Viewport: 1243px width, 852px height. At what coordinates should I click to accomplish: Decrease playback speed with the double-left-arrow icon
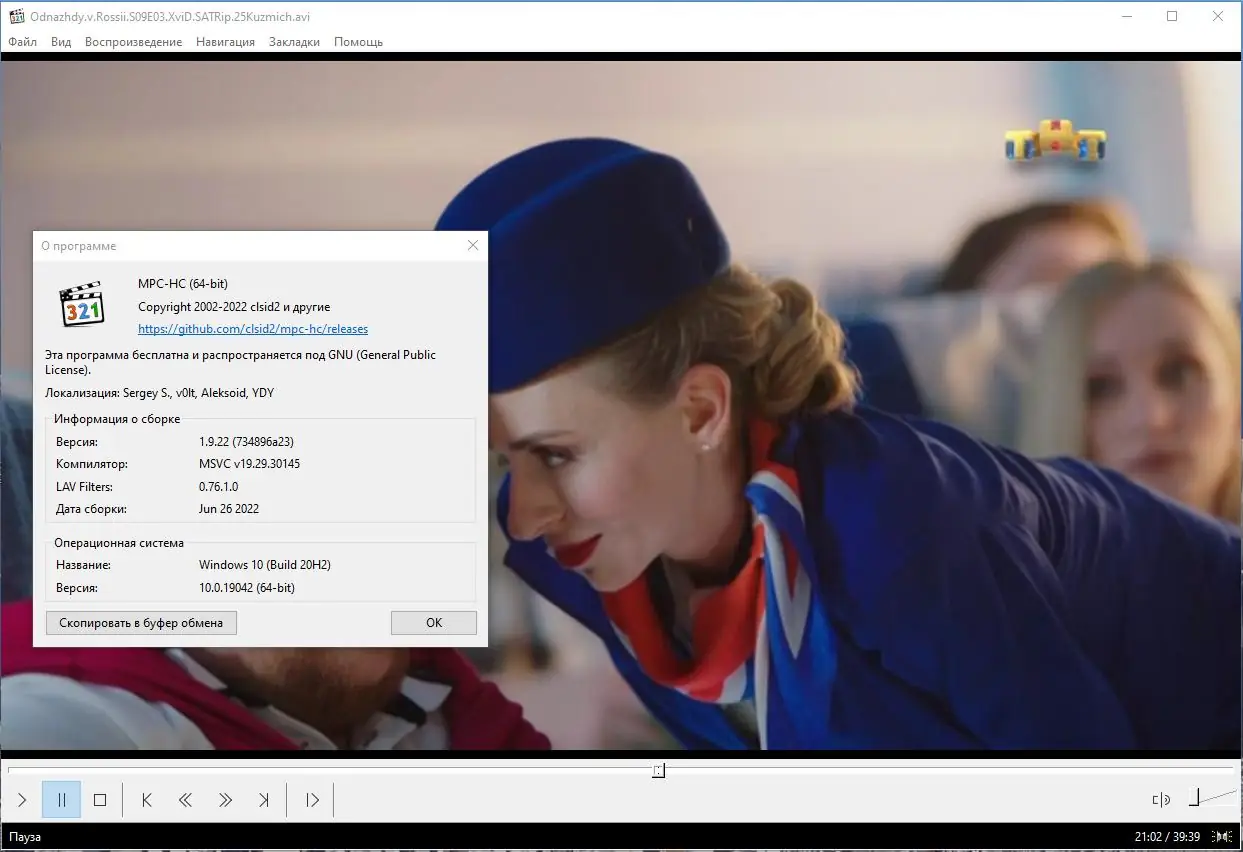[185, 799]
